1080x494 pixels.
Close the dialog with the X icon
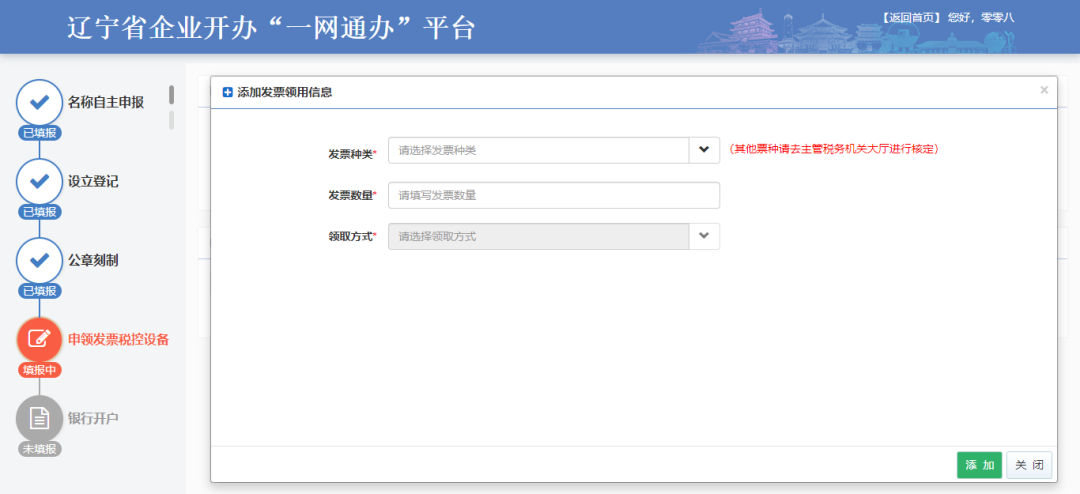tap(1044, 90)
